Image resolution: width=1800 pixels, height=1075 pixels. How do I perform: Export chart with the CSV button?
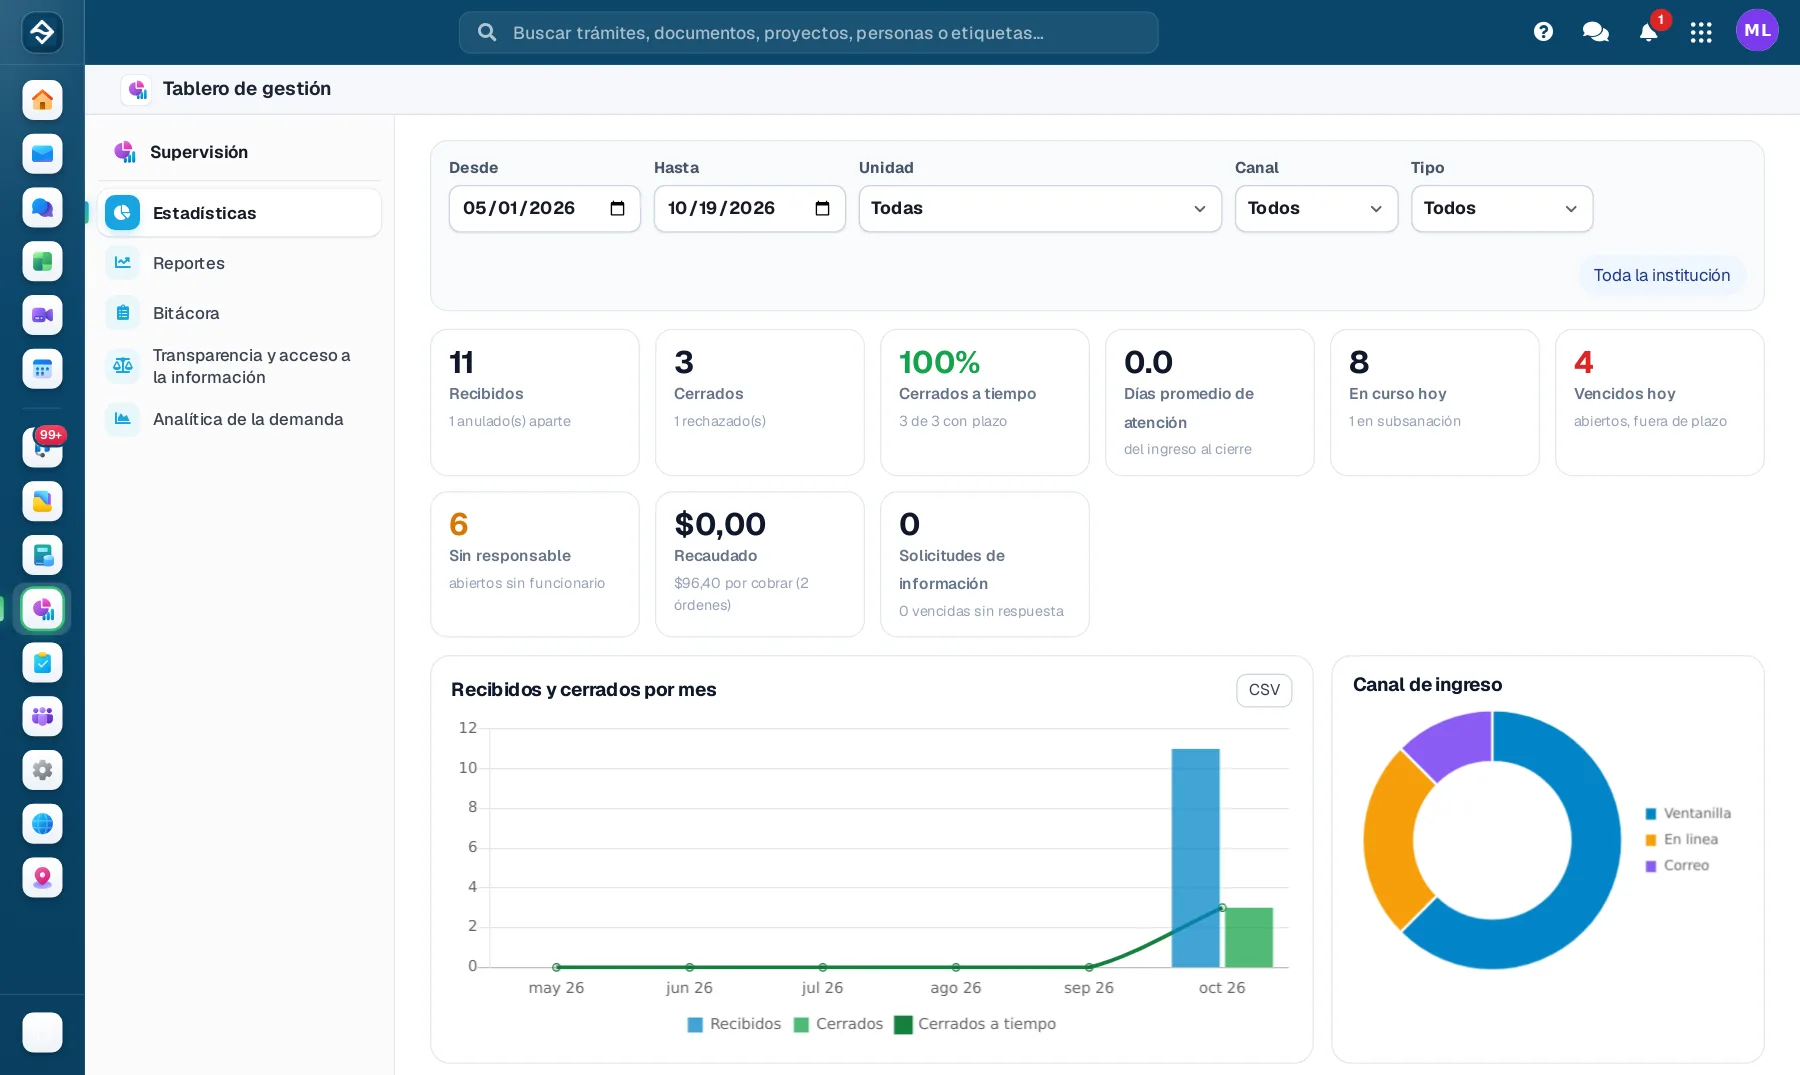(x=1264, y=690)
